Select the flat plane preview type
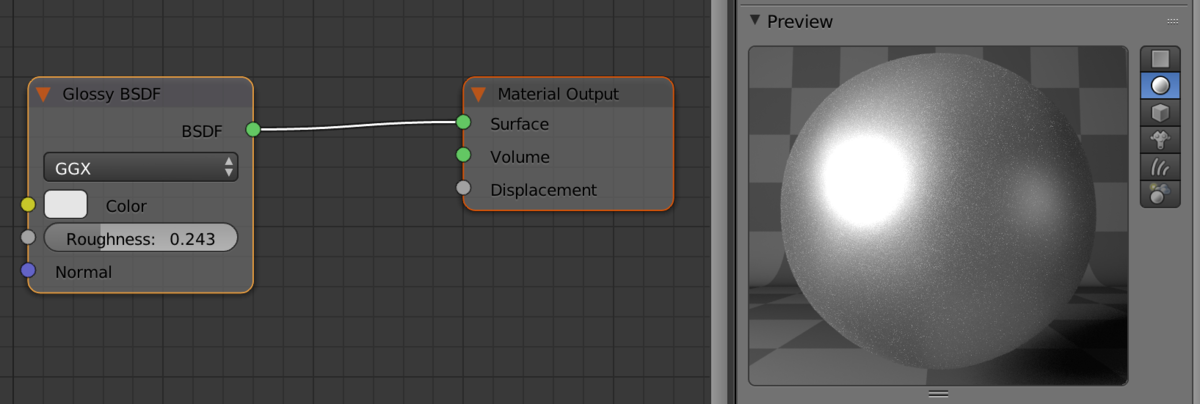The width and height of the screenshot is (1200, 404). [1160, 60]
